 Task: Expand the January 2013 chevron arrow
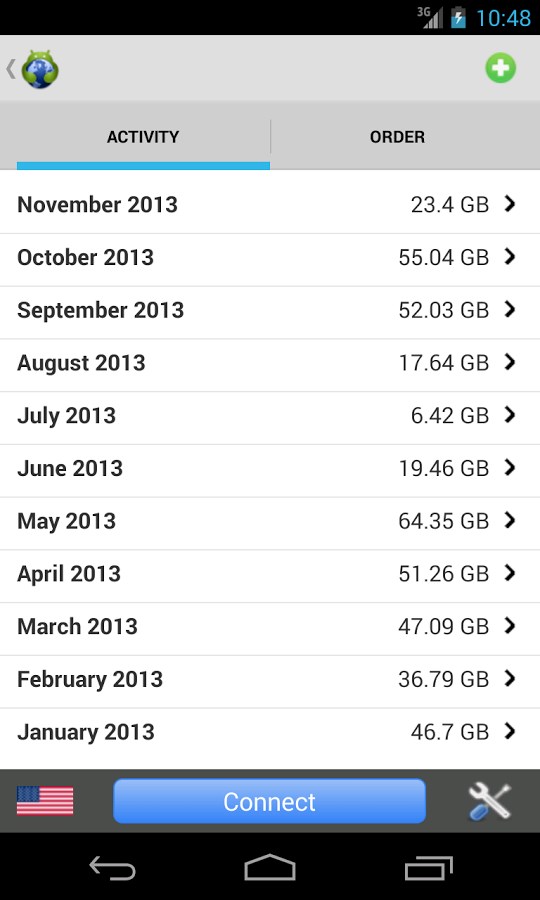coord(510,731)
